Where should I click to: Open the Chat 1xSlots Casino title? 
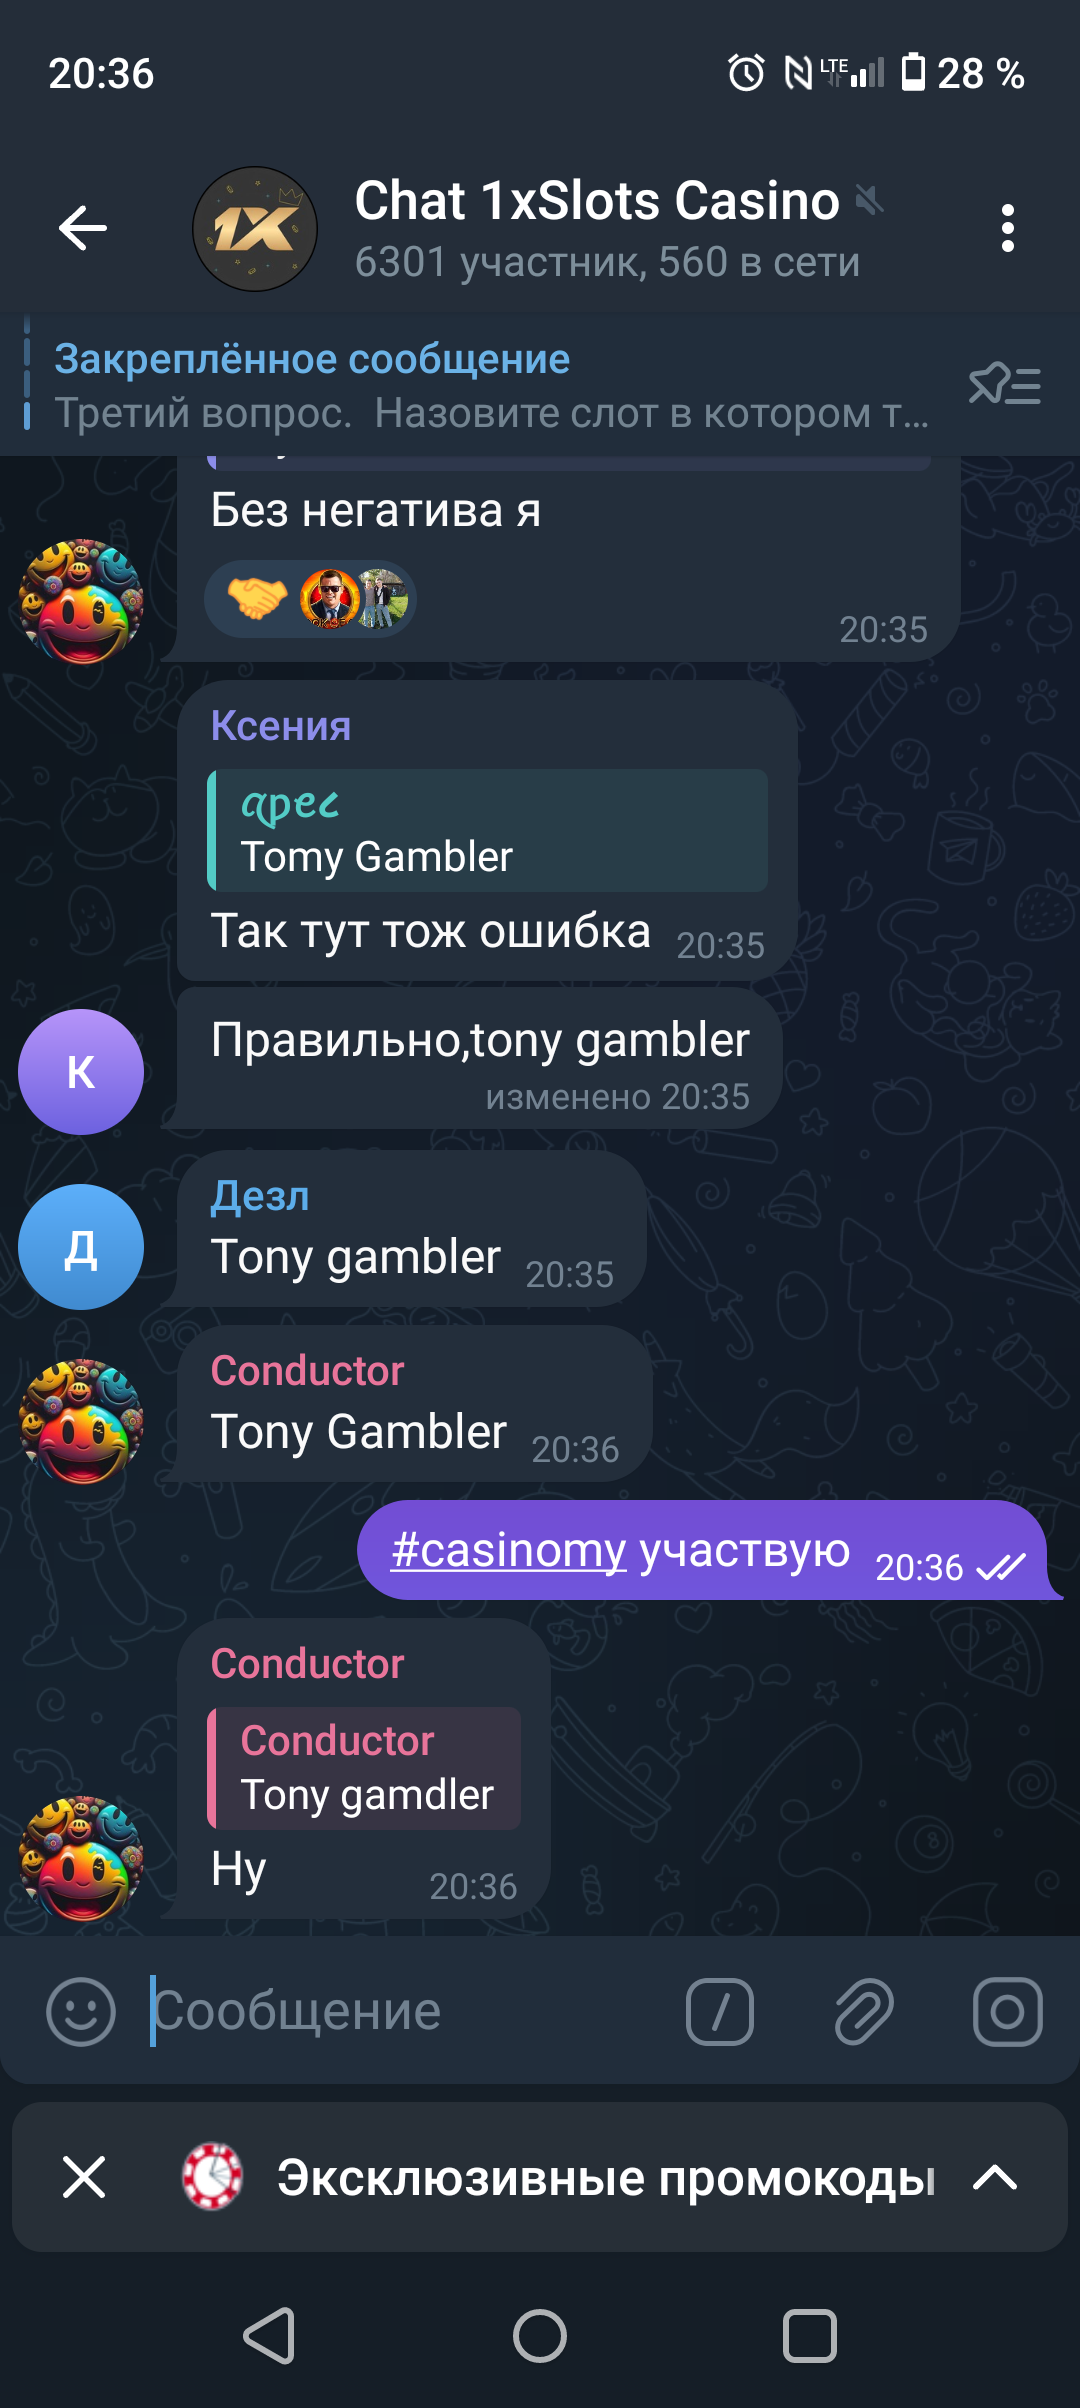[597, 200]
